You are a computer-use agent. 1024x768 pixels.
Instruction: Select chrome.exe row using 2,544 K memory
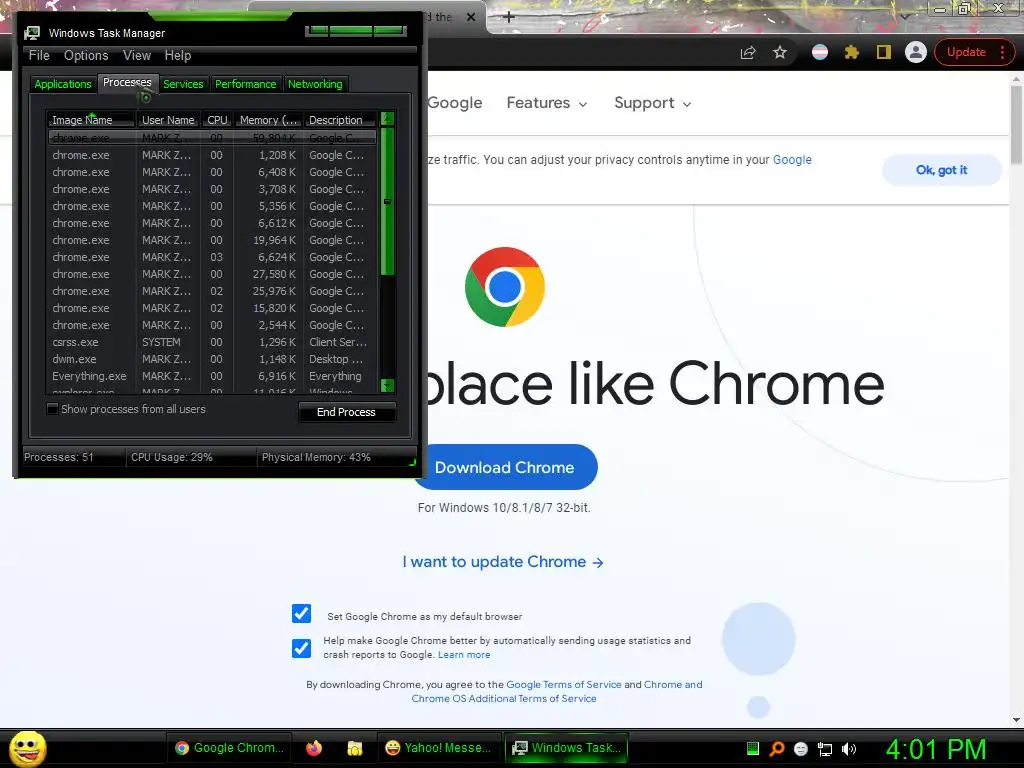pos(212,325)
